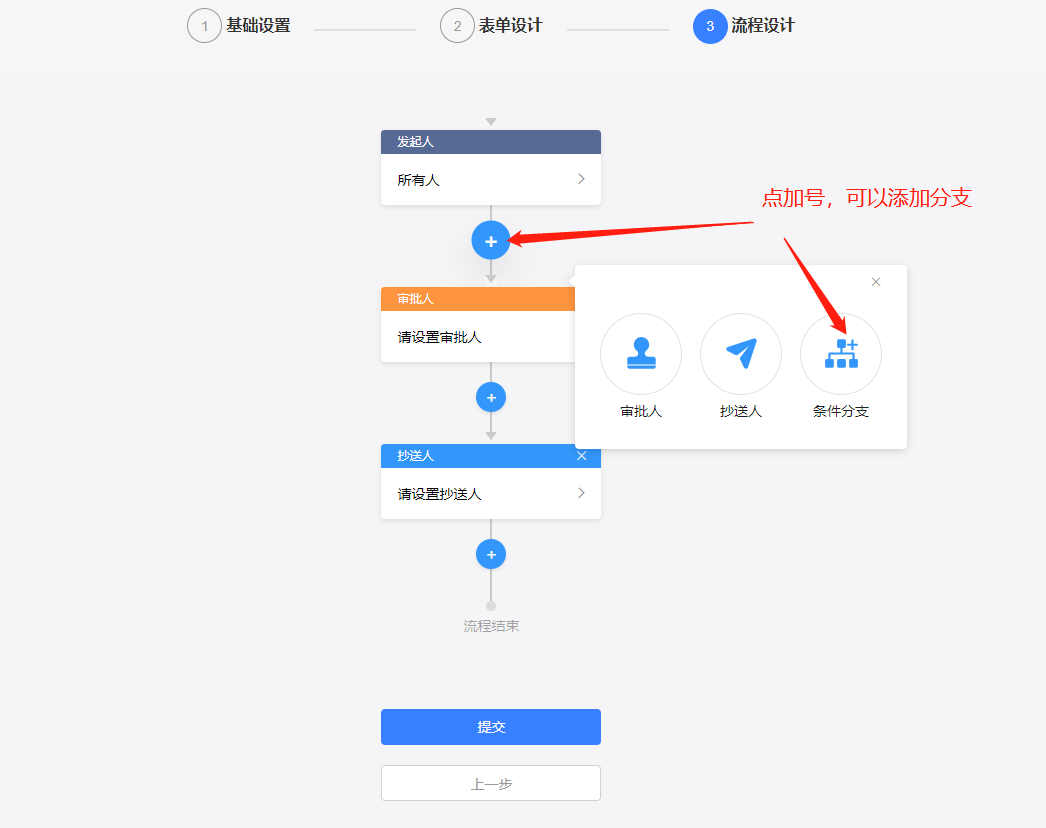Click the 发起人 node header
The image size is (1046, 828).
tap(470, 141)
